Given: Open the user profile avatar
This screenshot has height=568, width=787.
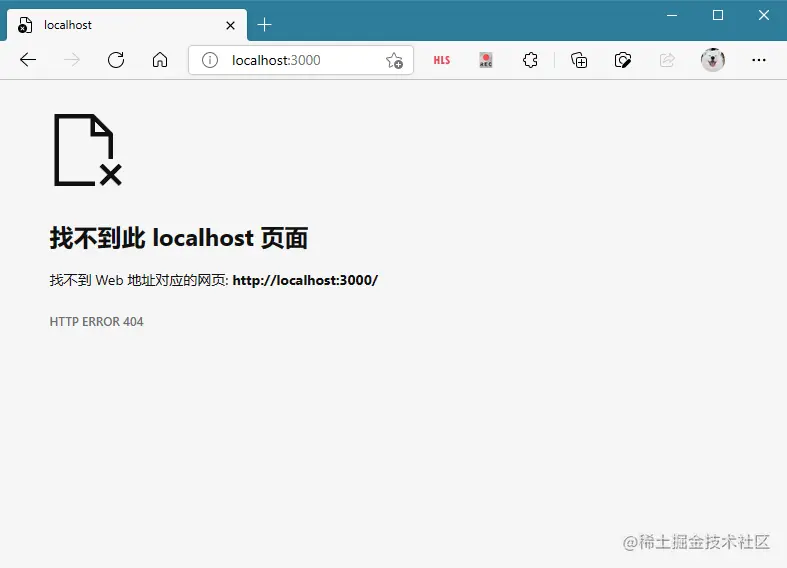Looking at the screenshot, I should click(x=713, y=60).
